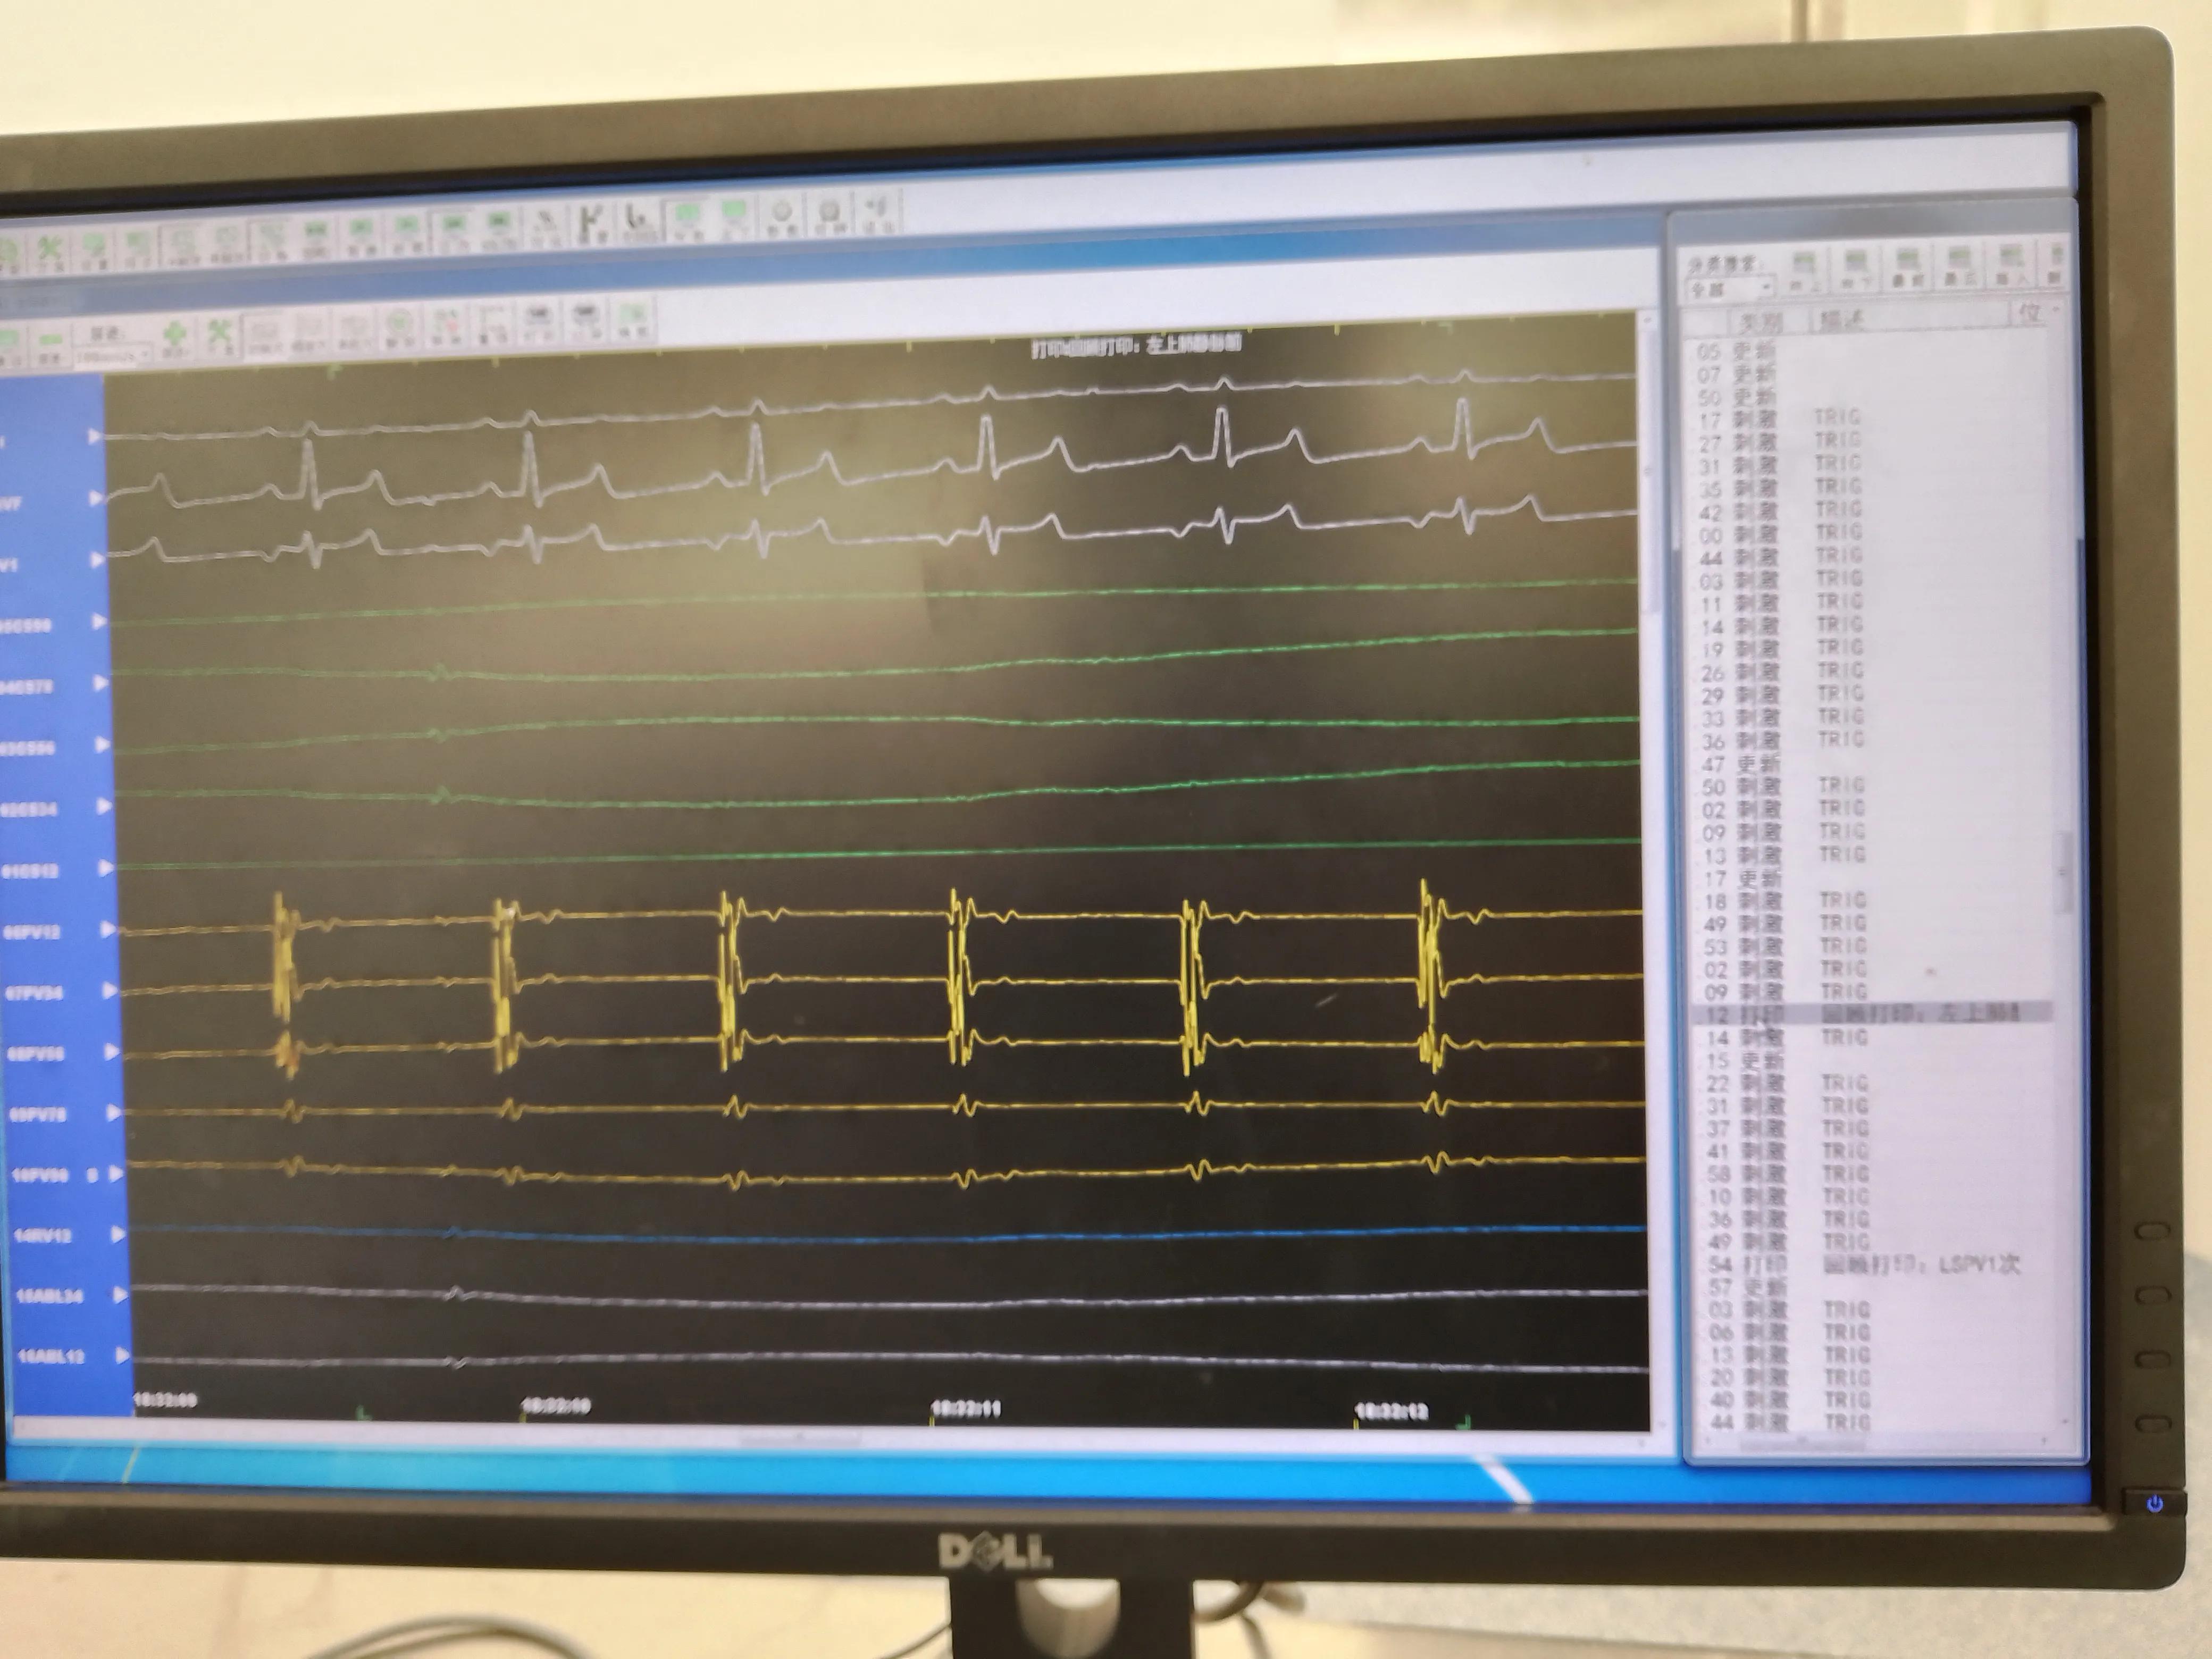Select the highlighted print event row in list

click(1870, 1014)
